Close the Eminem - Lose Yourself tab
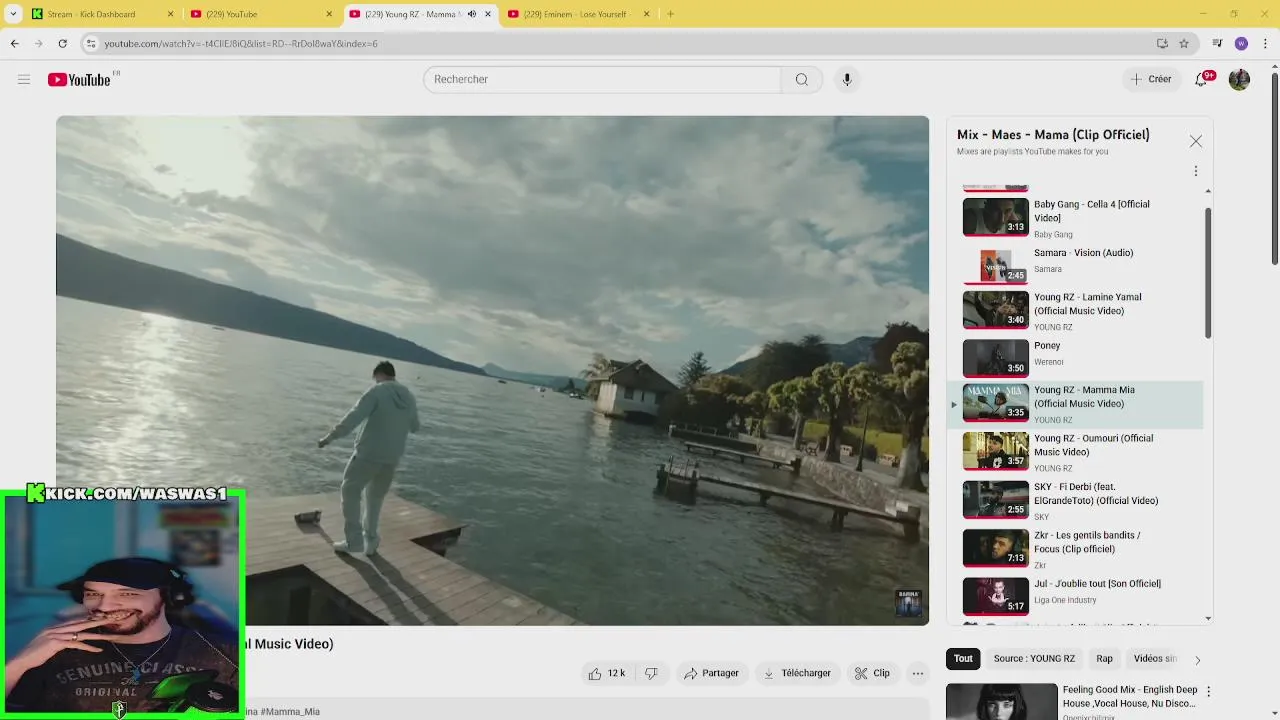The height and width of the screenshot is (720, 1280). (646, 14)
